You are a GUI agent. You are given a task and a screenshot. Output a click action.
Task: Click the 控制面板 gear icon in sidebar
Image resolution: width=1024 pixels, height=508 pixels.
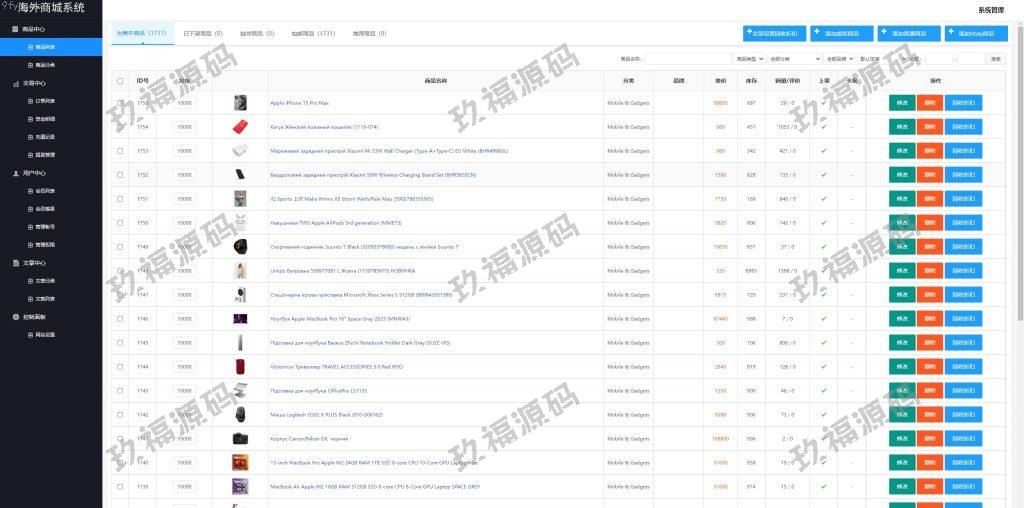[15, 317]
